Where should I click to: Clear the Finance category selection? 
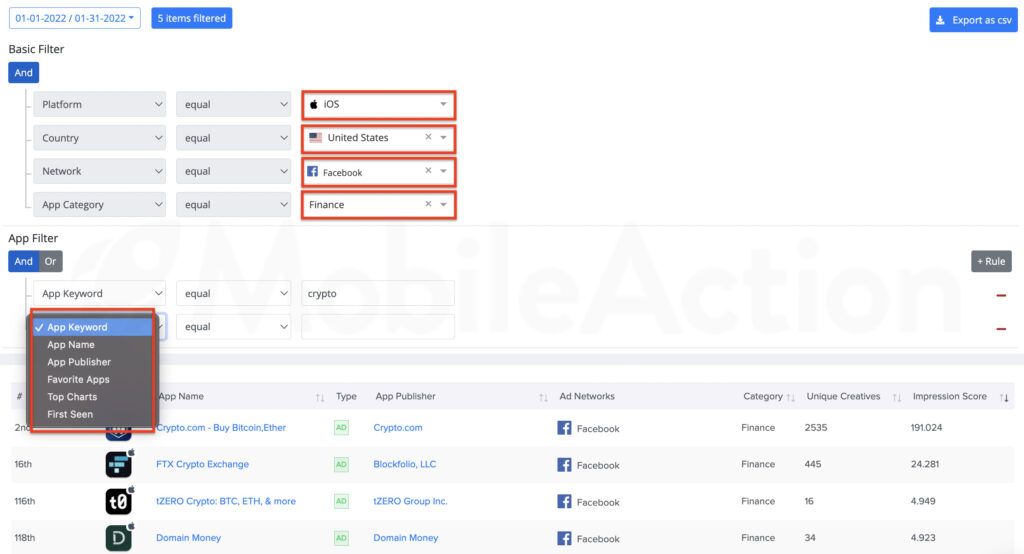pyautogui.click(x=428, y=204)
